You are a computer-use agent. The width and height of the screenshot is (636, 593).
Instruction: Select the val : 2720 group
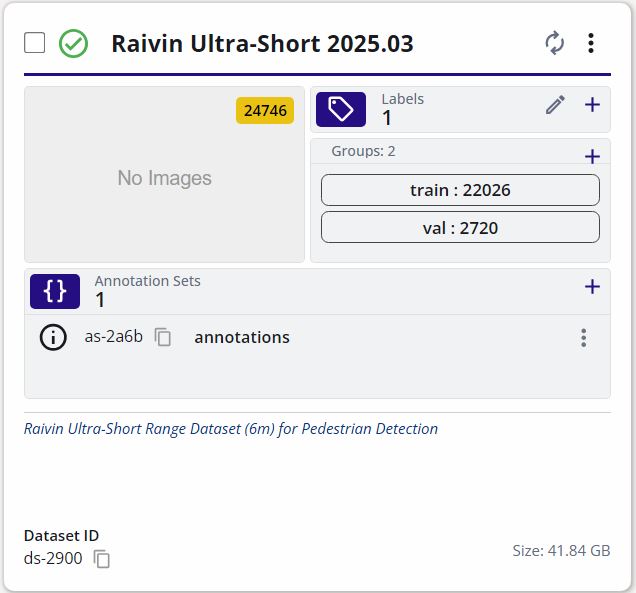tap(460, 227)
